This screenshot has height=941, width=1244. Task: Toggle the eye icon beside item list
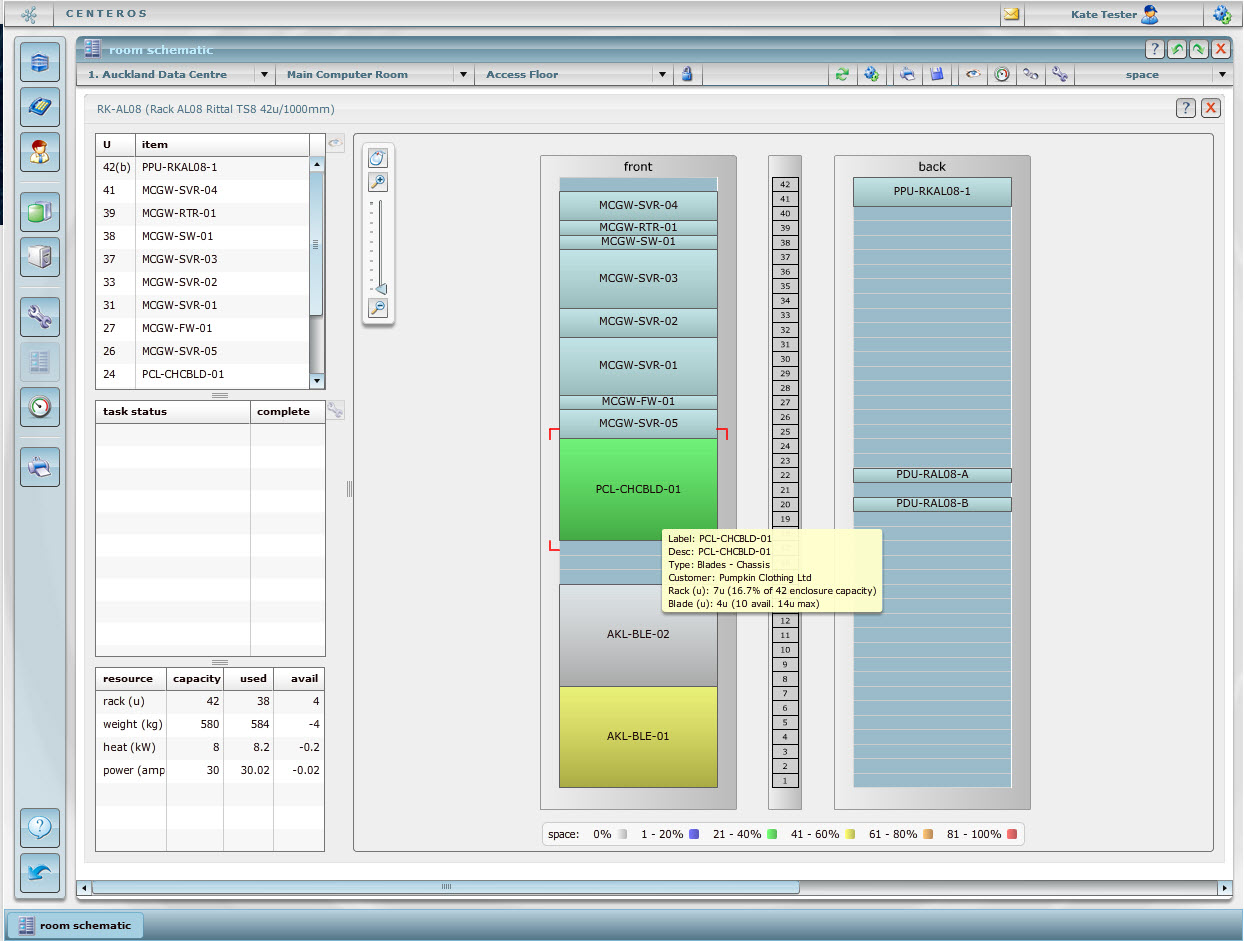tap(336, 144)
